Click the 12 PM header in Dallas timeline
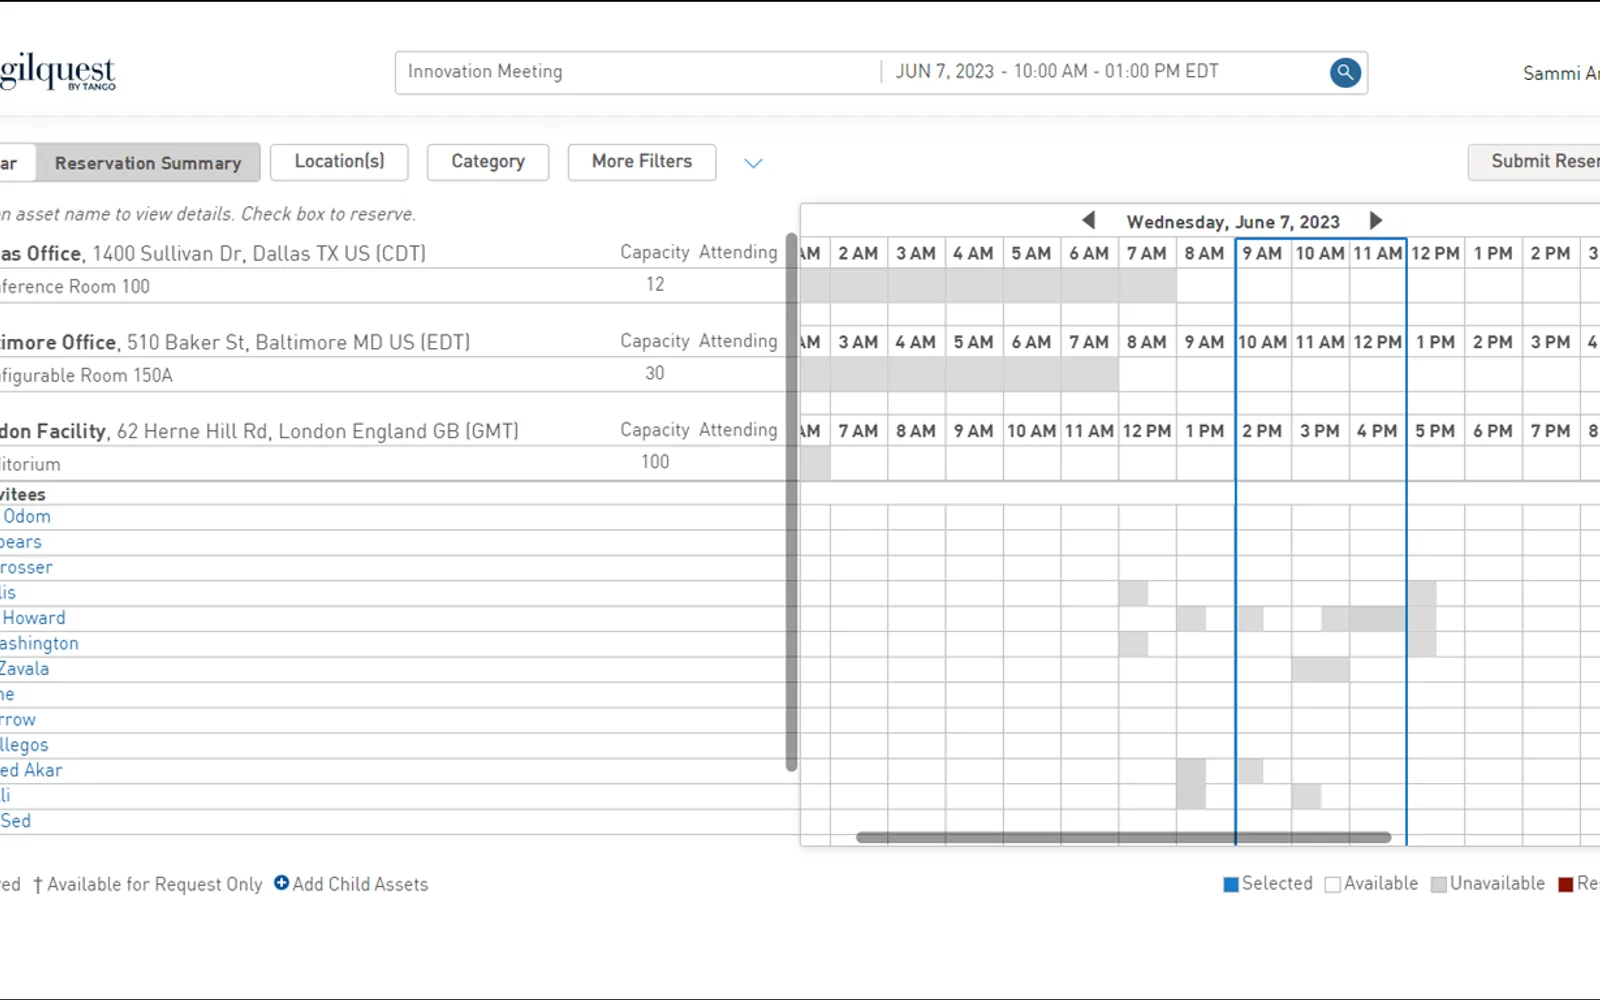 point(1435,254)
